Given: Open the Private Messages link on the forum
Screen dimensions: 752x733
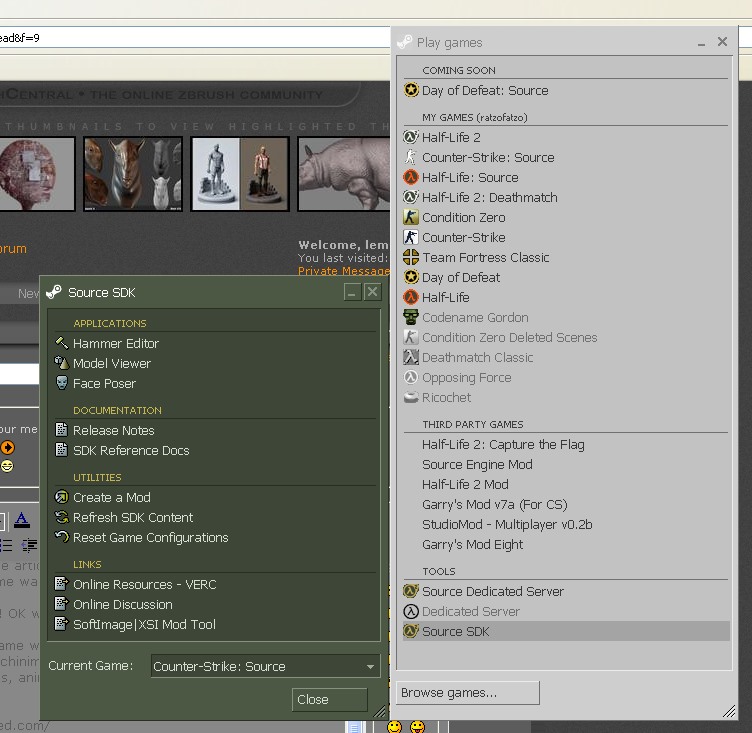Looking at the screenshot, I should pos(344,271).
